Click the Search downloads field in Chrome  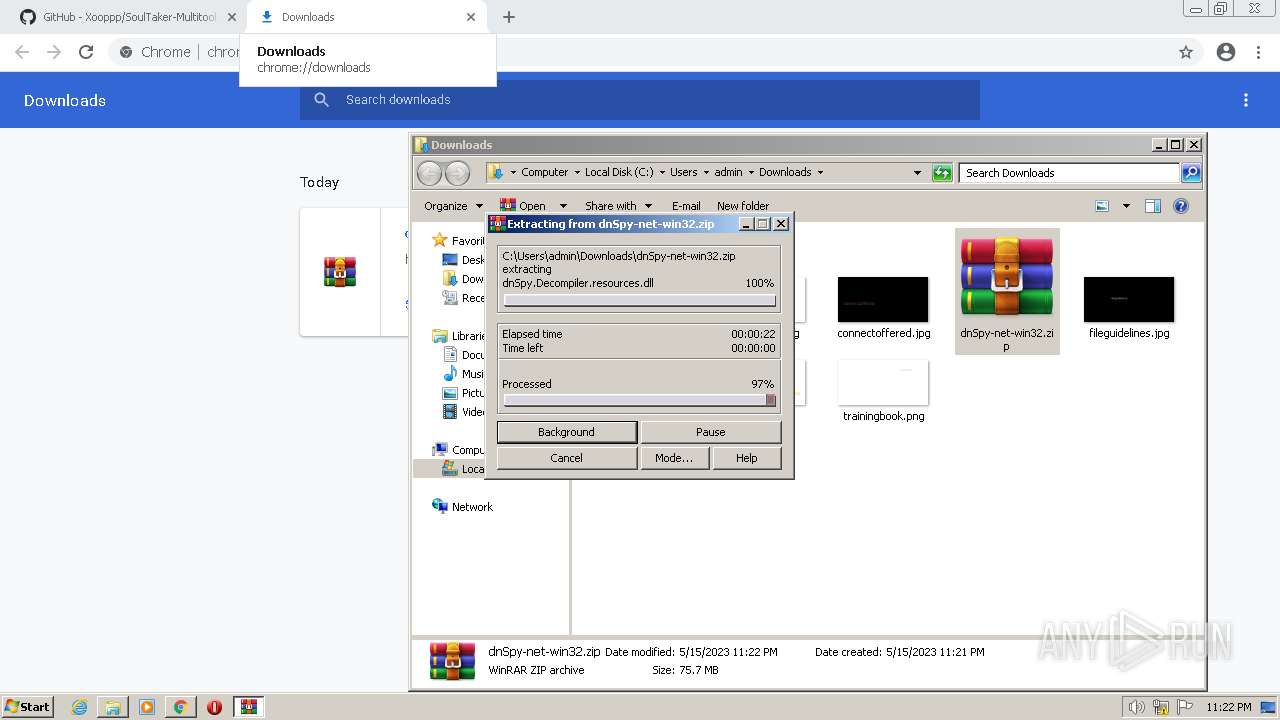640,100
